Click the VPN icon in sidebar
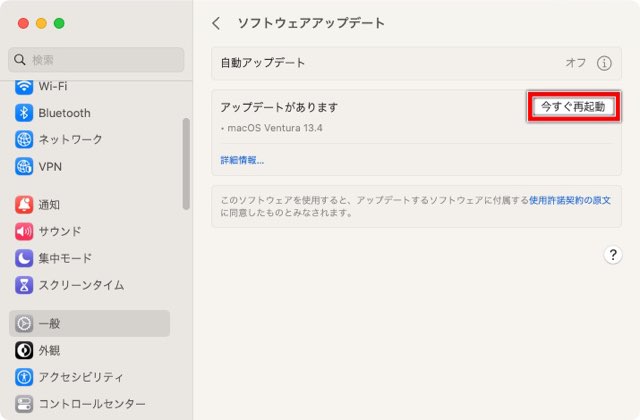Viewport: 640px width, 420px height. pos(24,167)
